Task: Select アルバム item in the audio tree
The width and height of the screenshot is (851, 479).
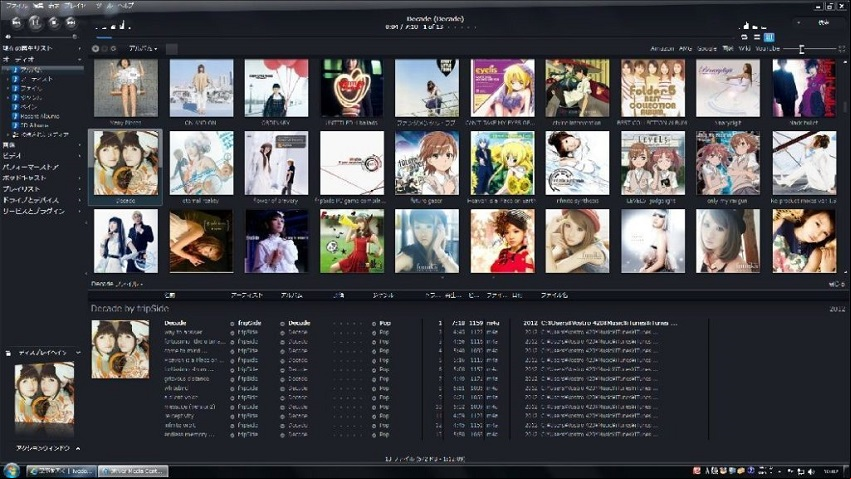Action: coord(31,70)
